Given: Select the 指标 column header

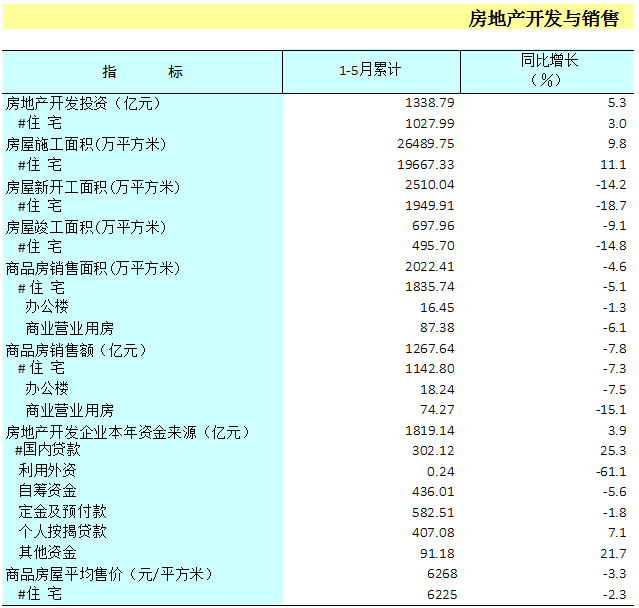Looking at the screenshot, I should 143,71.
